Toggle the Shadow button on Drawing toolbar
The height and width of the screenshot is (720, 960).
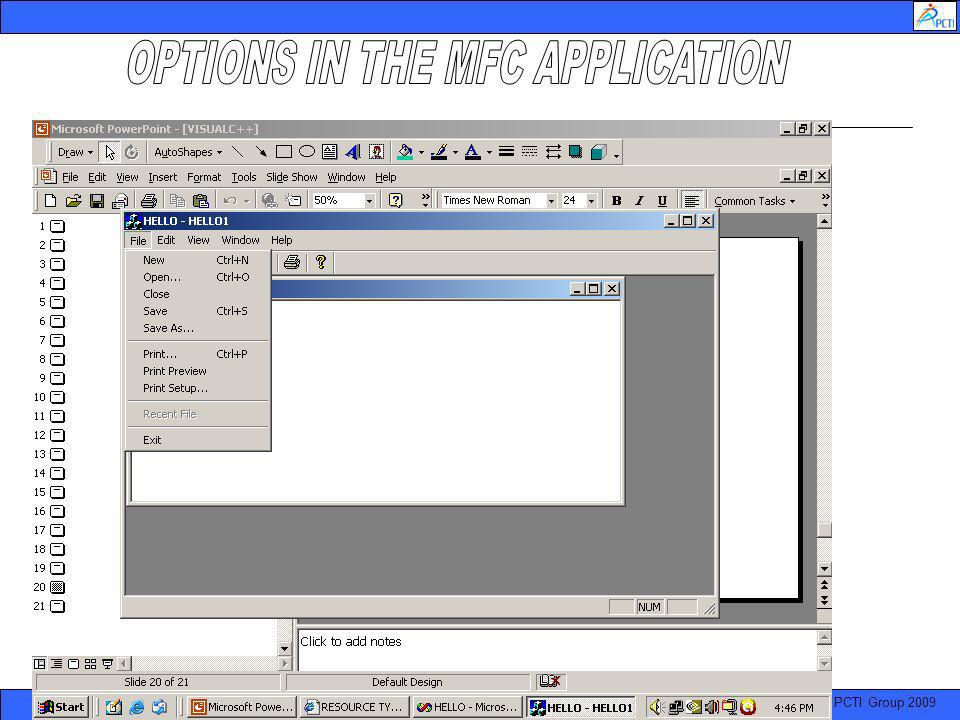(576, 152)
